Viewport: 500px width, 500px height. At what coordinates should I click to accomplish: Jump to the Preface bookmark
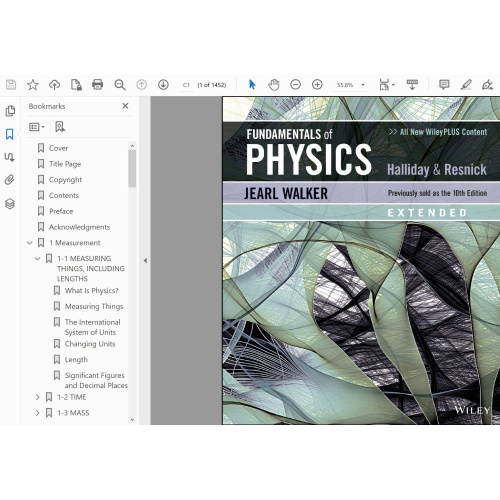61,211
